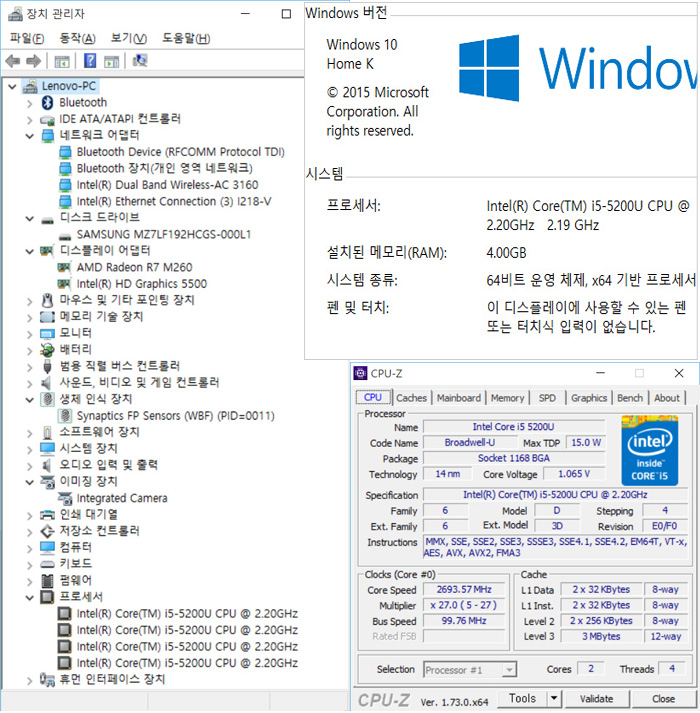Expand the Bluetooth category
Image resolution: width=700 pixels, height=713 pixels.
click(x=30, y=103)
